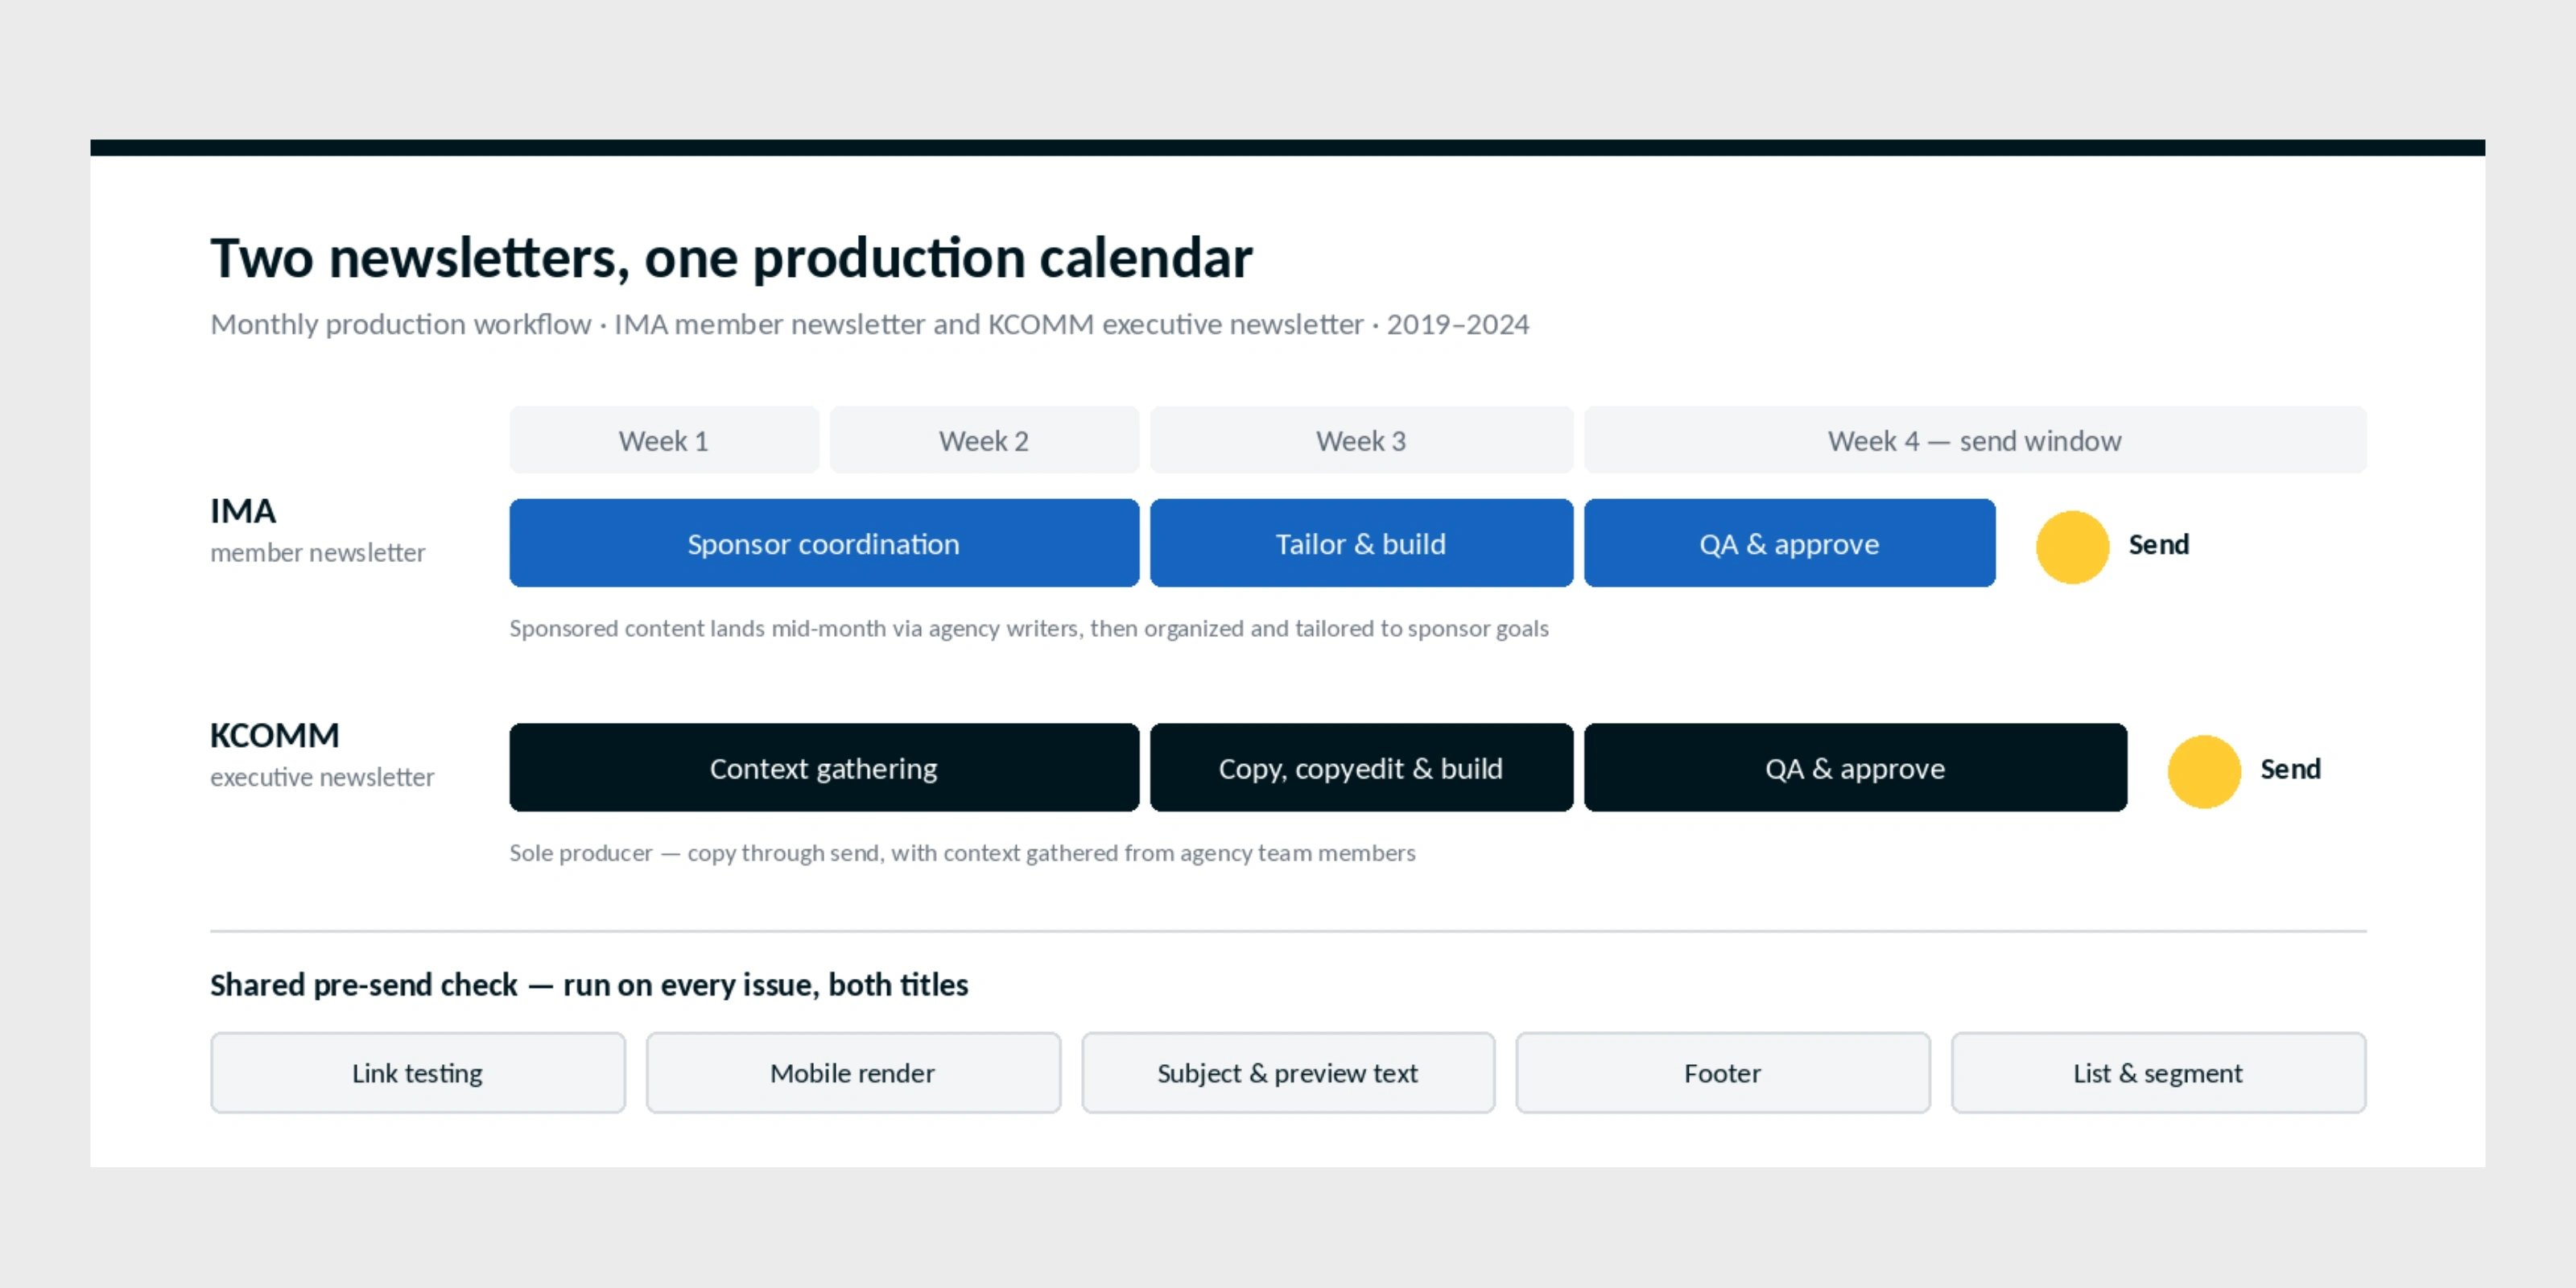Click the Sponsor coordination bar
Image resolution: width=2576 pixels, height=1288 pixels.
coord(824,543)
